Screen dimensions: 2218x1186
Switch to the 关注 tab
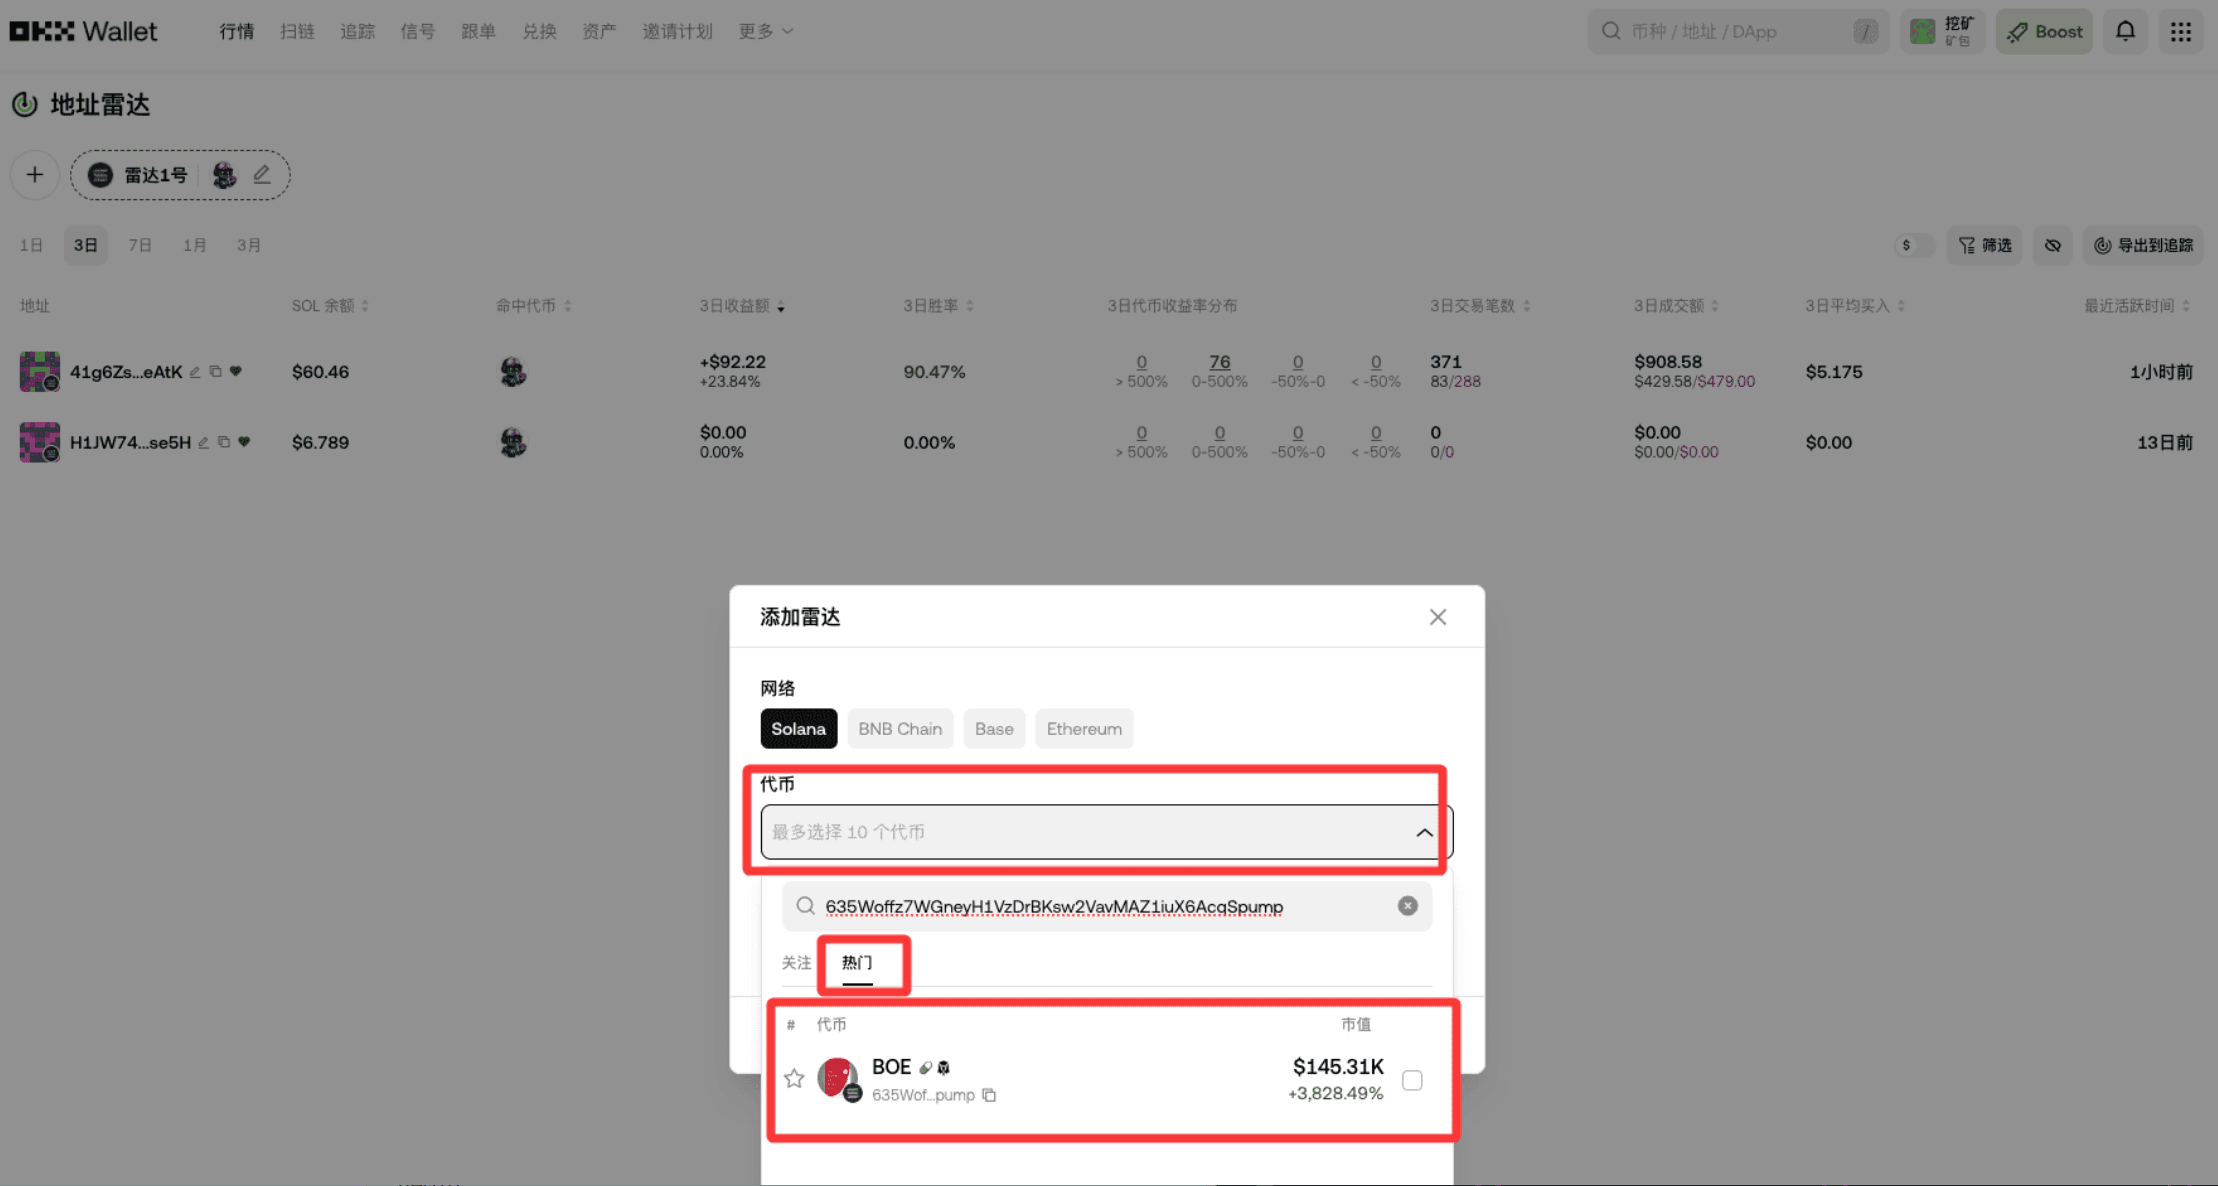click(796, 963)
